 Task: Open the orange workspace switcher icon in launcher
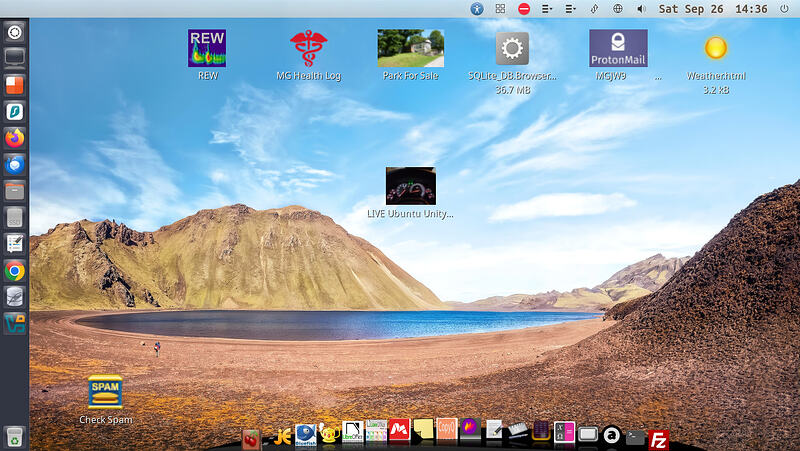click(x=14, y=85)
